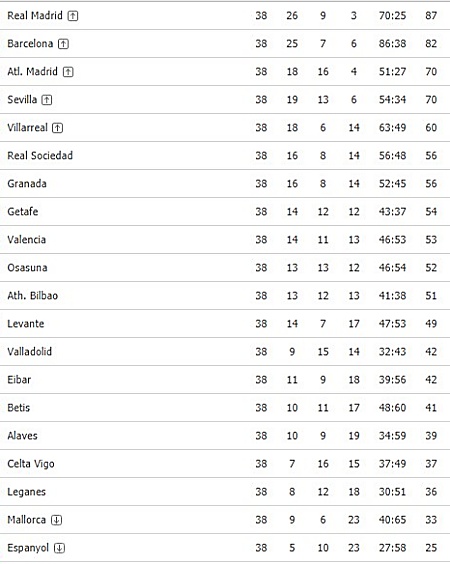Open the Betis team link

pos(18,408)
